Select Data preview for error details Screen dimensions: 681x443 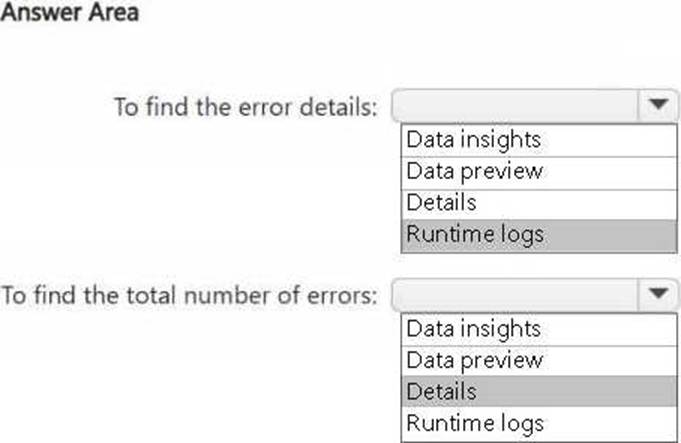(x=539, y=172)
